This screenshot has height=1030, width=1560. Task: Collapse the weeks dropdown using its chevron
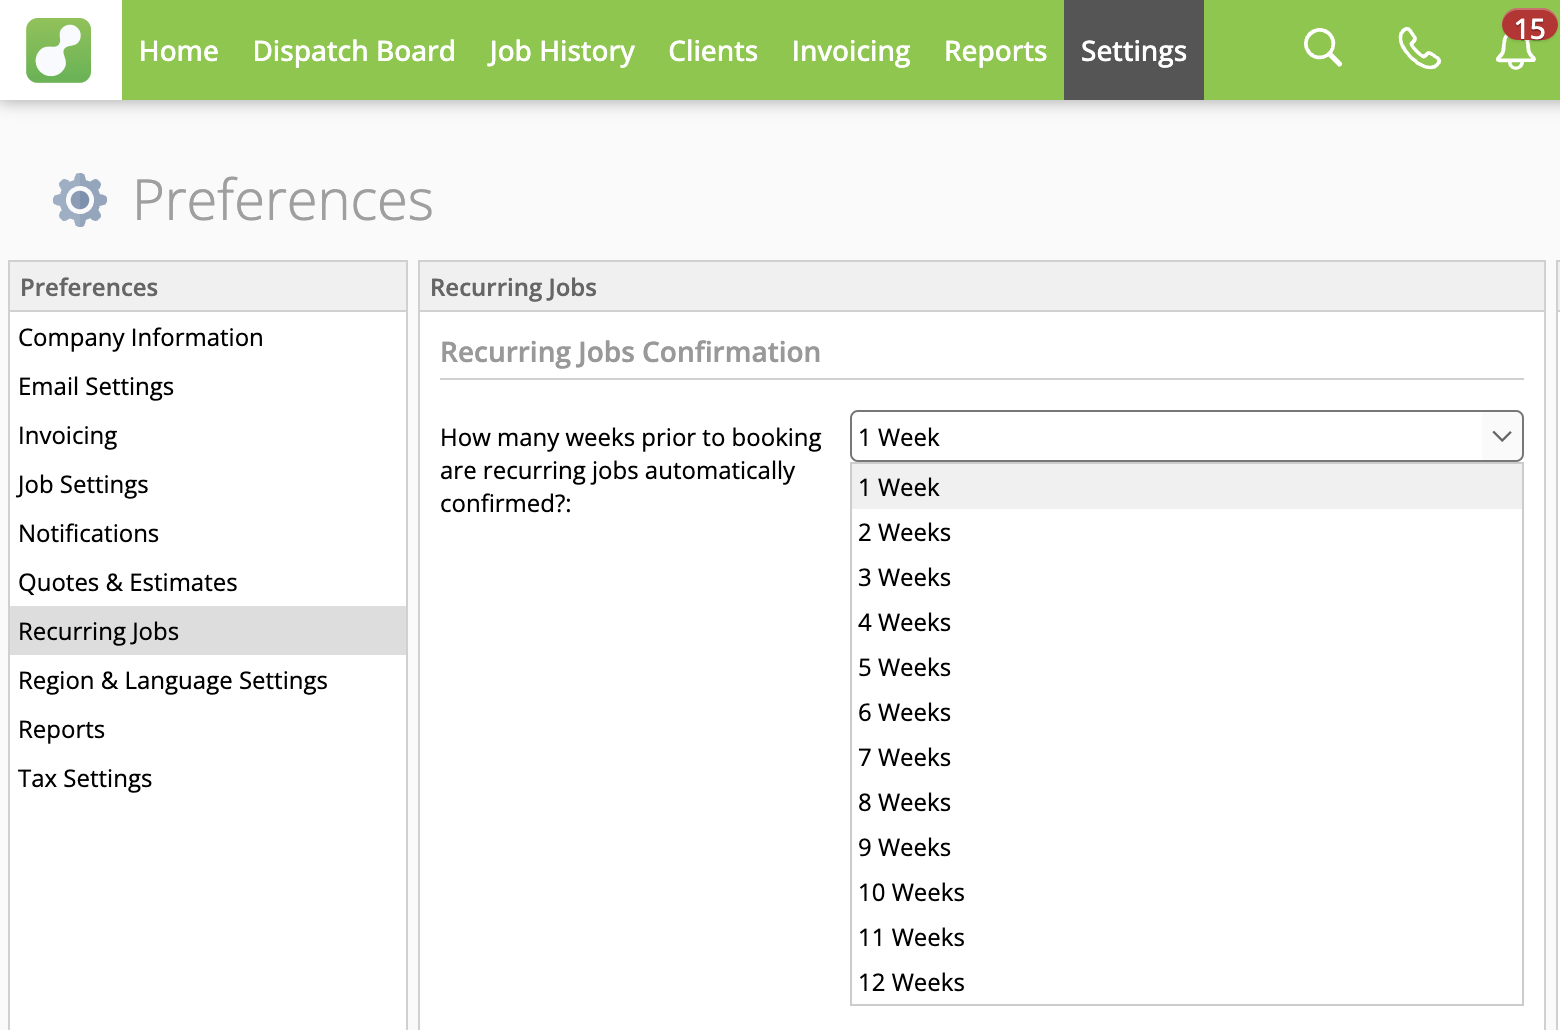click(x=1501, y=436)
